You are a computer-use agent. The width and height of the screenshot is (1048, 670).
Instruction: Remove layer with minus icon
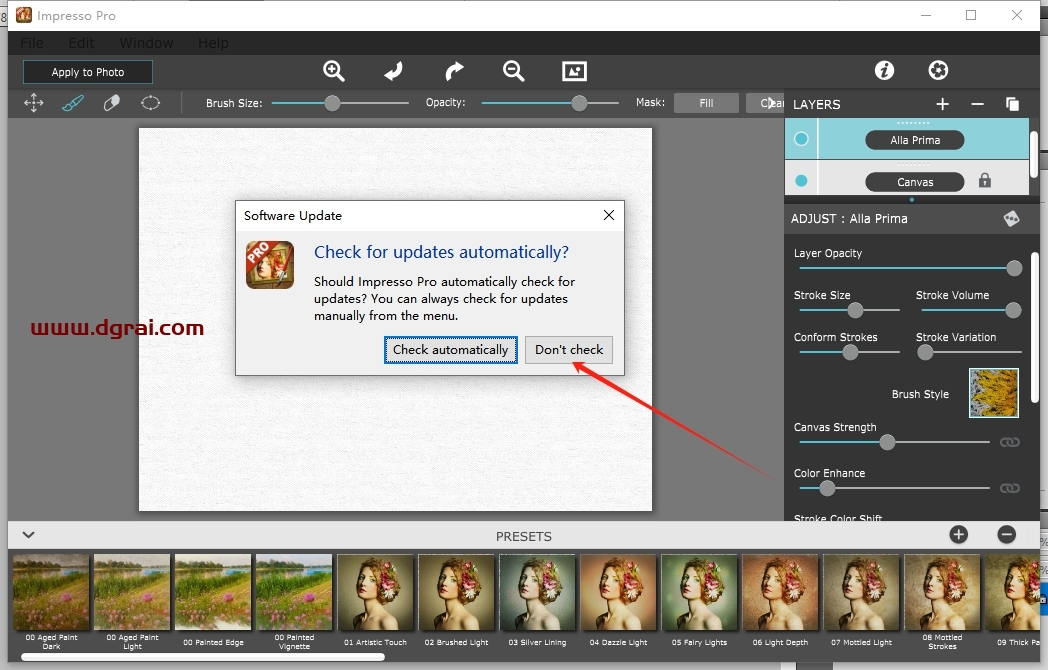click(x=977, y=104)
